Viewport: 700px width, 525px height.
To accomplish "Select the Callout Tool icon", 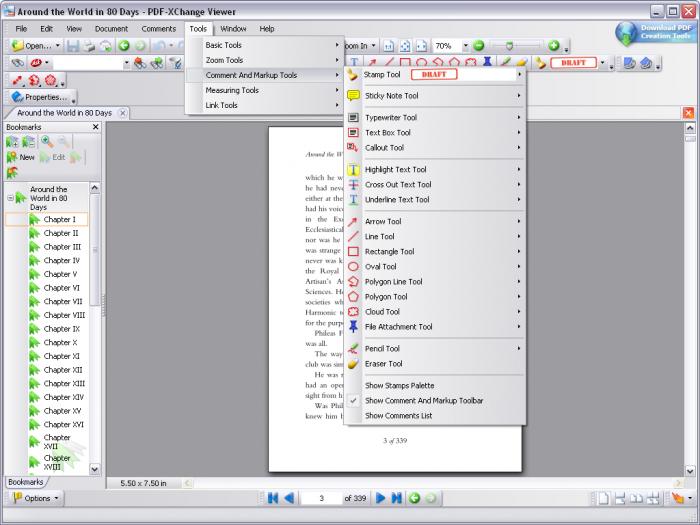I will coord(353,148).
